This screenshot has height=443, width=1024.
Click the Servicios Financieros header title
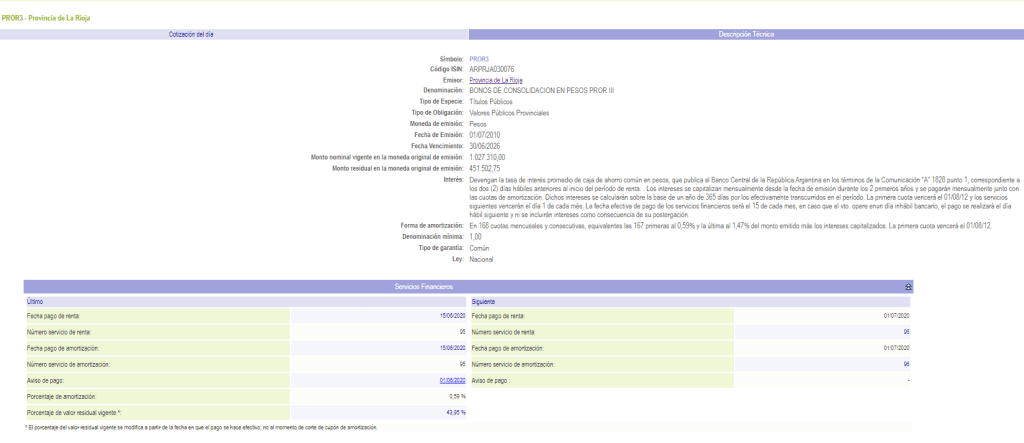(423, 287)
